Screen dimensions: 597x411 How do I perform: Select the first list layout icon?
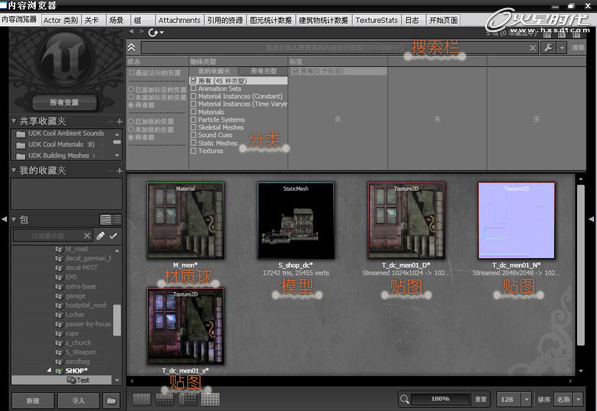click(x=142, y=400)
